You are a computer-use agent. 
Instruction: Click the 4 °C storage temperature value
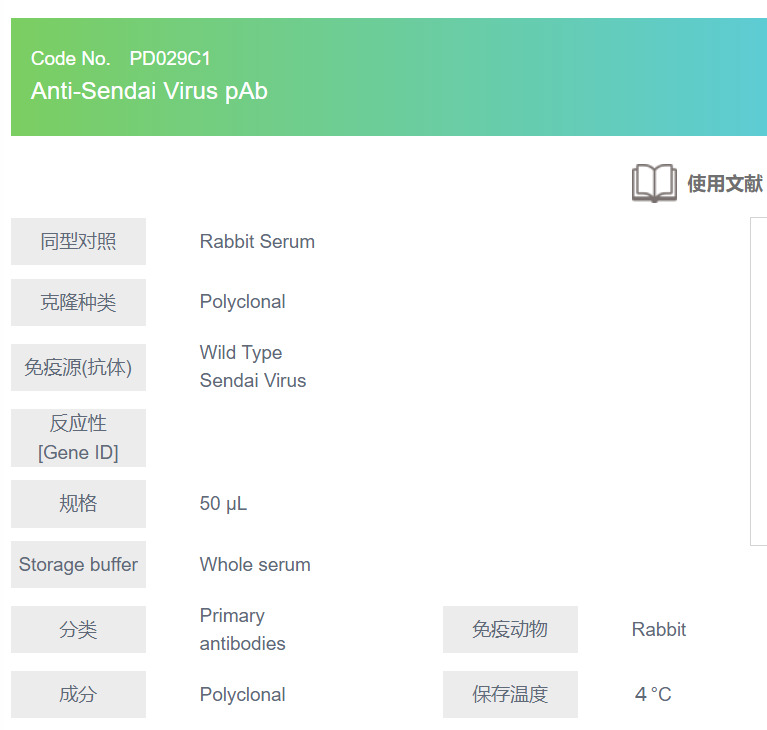pos(653,694)
